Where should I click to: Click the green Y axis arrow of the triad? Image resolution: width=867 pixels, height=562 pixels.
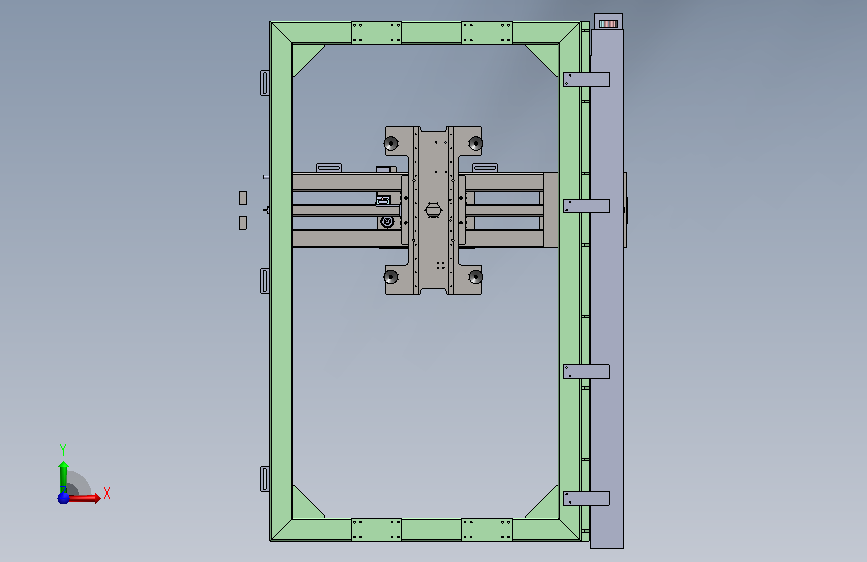click(x=63, y=477)
